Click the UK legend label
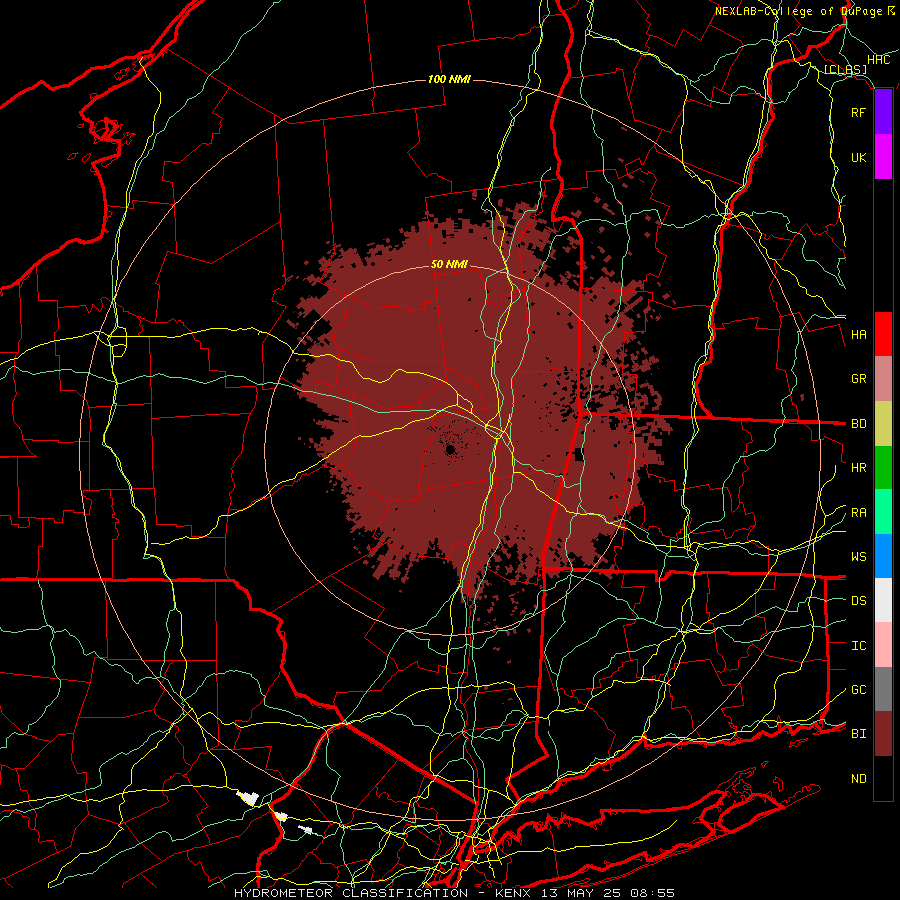Screen dimensions: 900x900 858,157
